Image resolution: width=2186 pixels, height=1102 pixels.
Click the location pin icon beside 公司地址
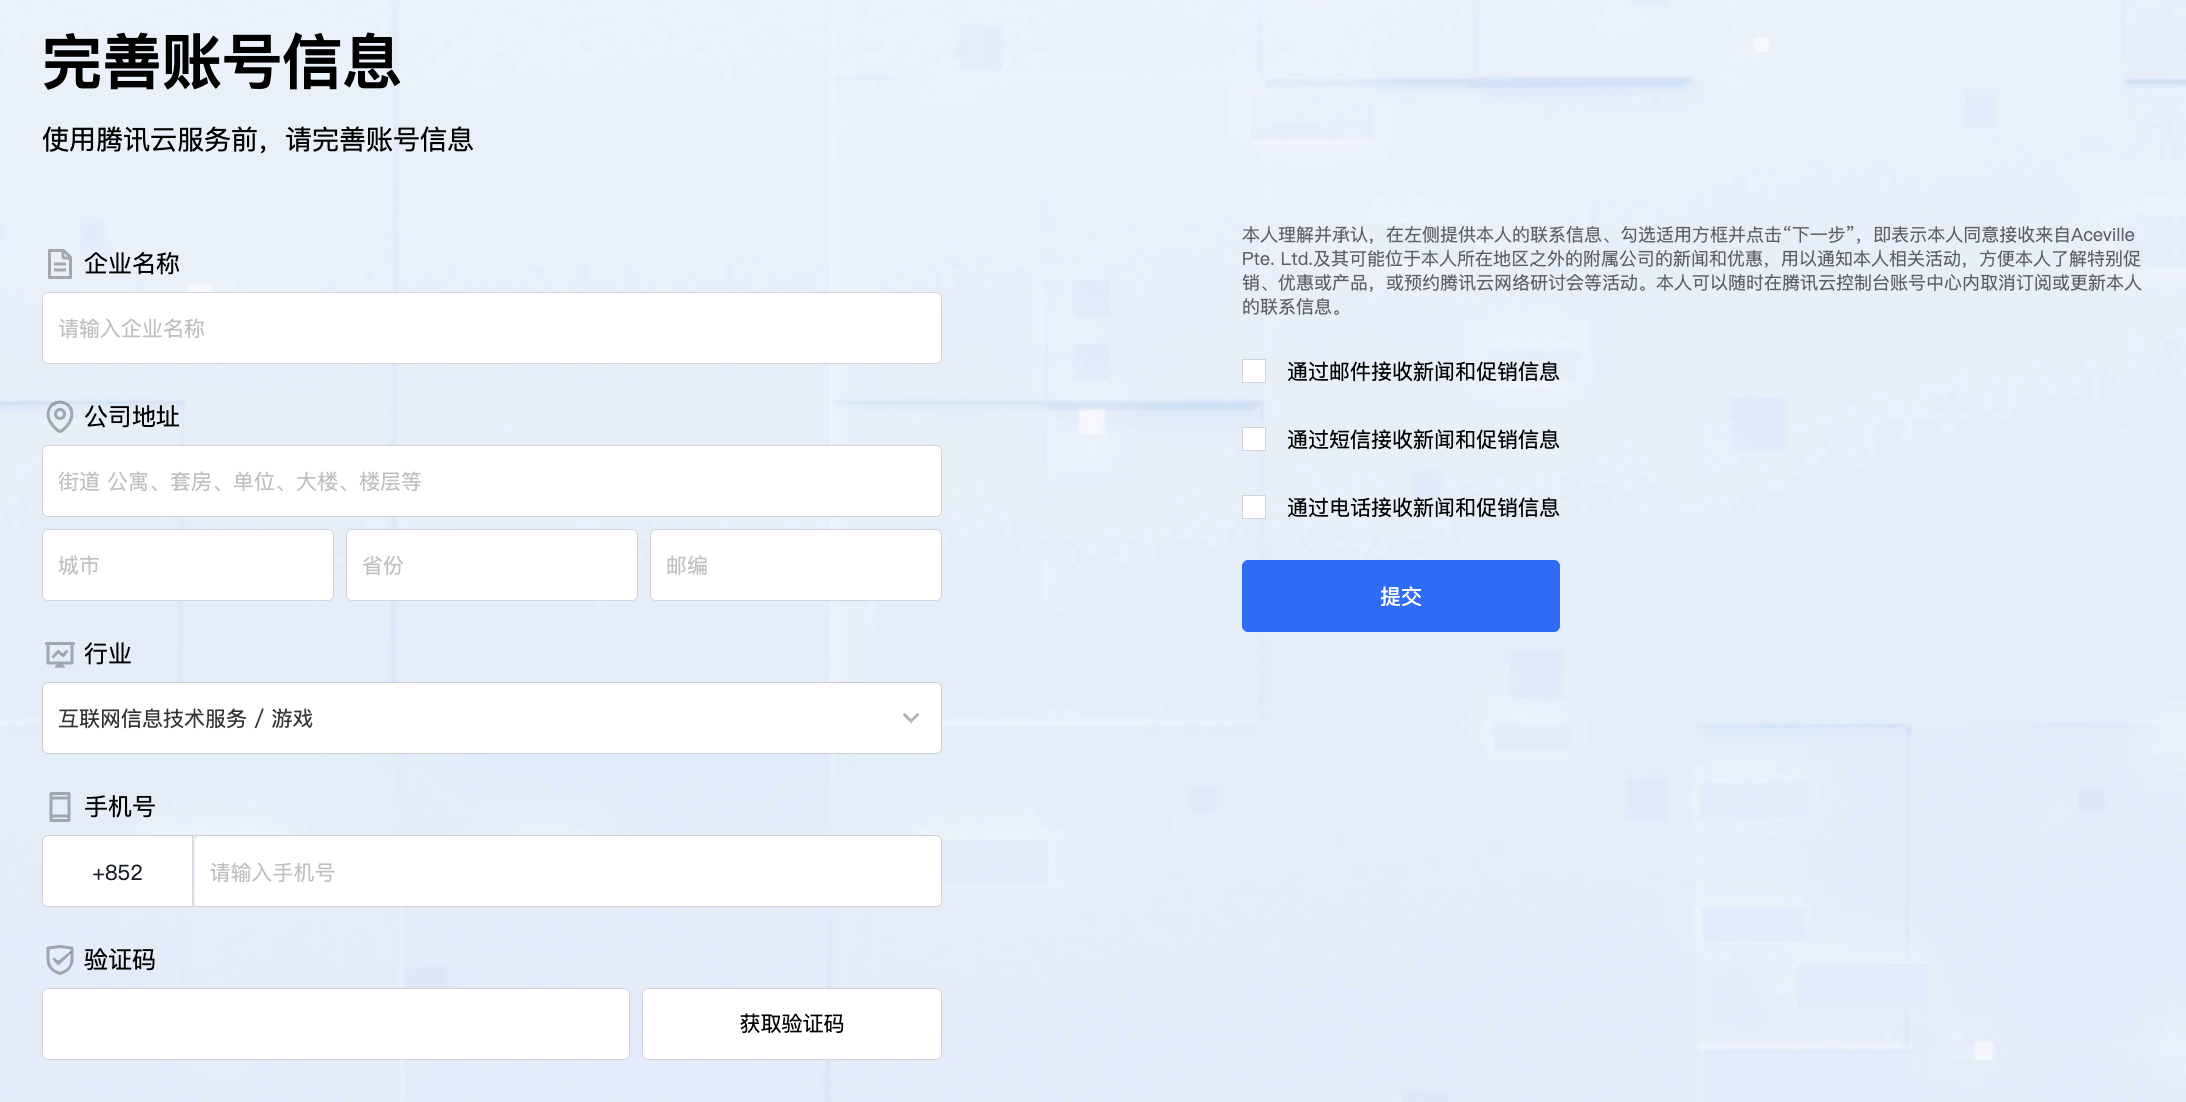coord(60,416)
